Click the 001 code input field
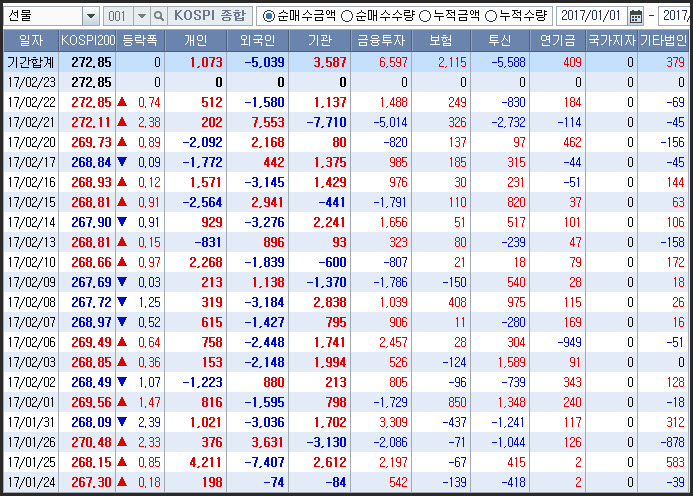This screenshot has height=496, width=693. 118,16
